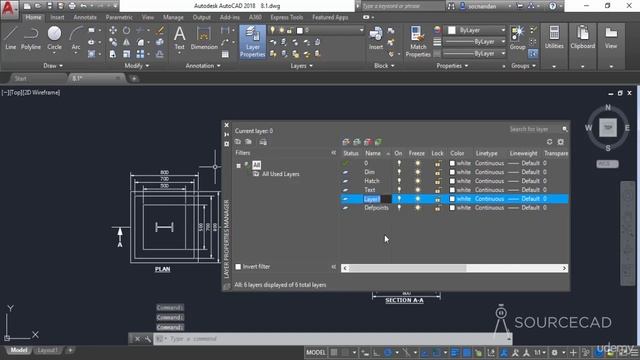The width and height of the screenshot is (640, 360).
Task: Click the Group tool
Action: point(517,38)
